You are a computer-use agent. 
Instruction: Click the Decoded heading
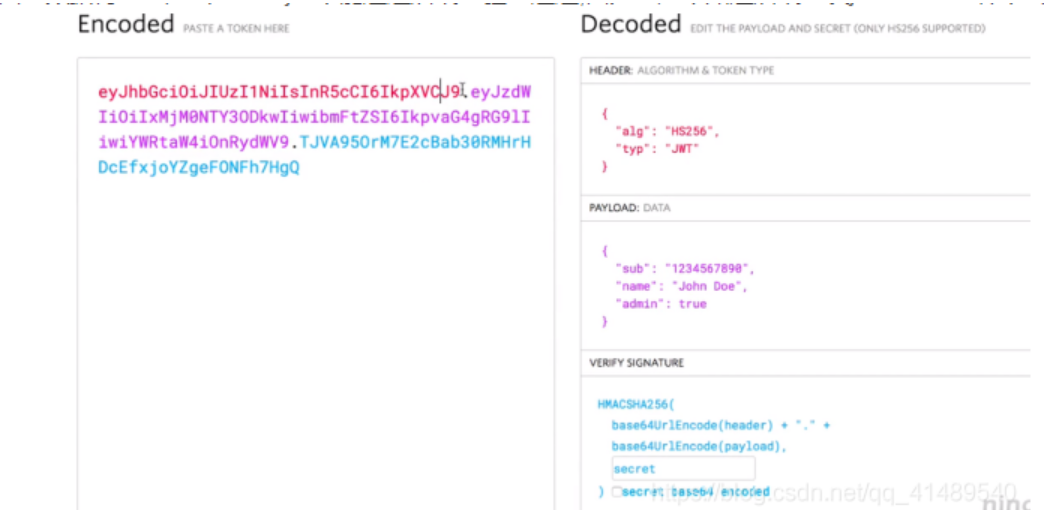pos(631,25)
